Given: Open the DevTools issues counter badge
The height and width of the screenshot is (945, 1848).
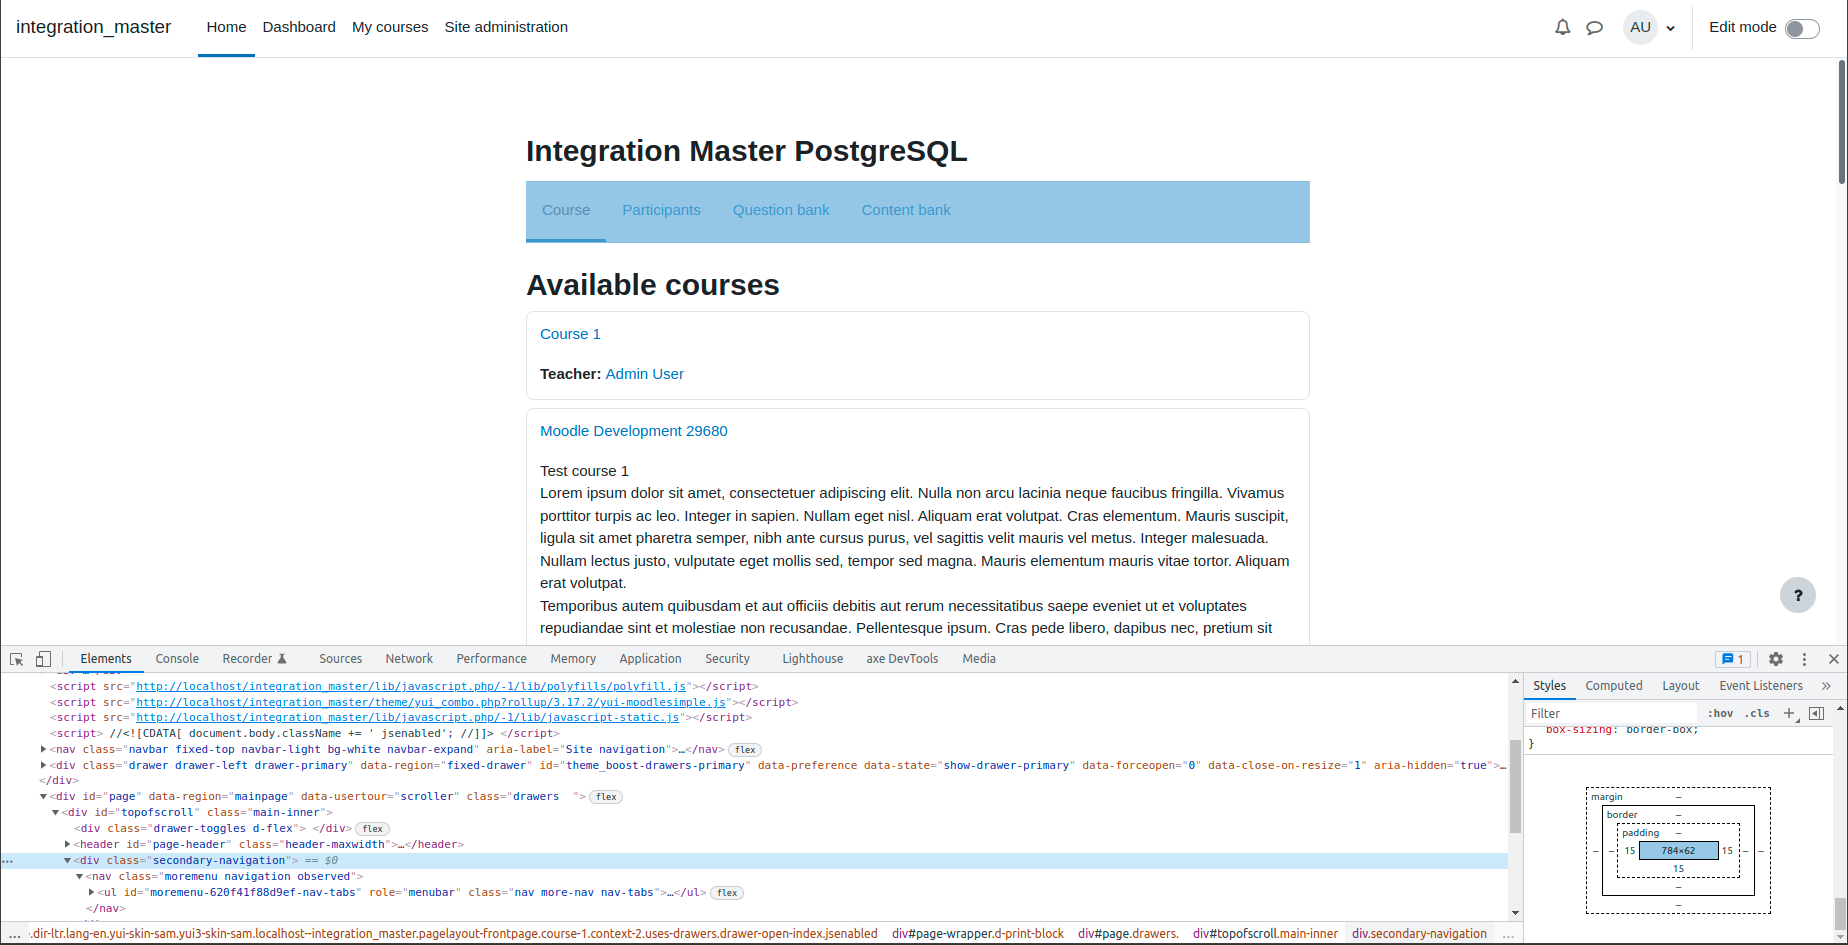Looking at the screenshot, I should (1733, 659).
